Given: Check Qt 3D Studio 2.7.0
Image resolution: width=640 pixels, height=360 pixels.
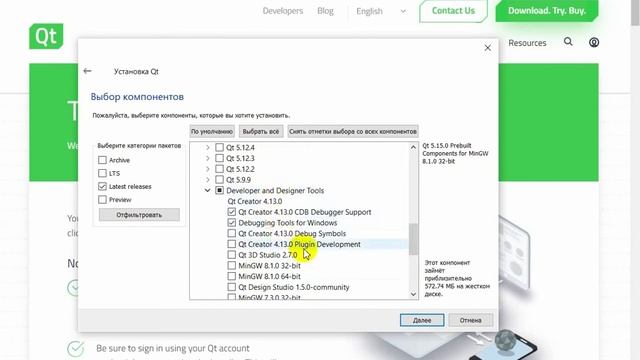Looking at the screenshot, I should [x=231, y=255].
